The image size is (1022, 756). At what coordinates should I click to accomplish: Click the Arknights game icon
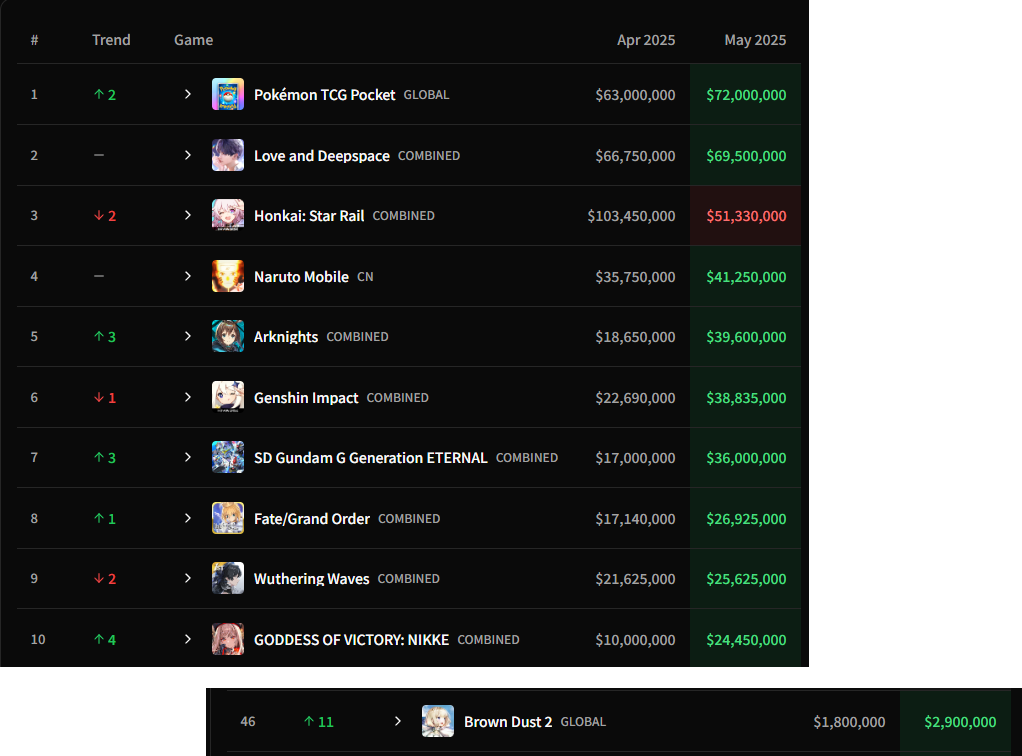tap(227, 336)
